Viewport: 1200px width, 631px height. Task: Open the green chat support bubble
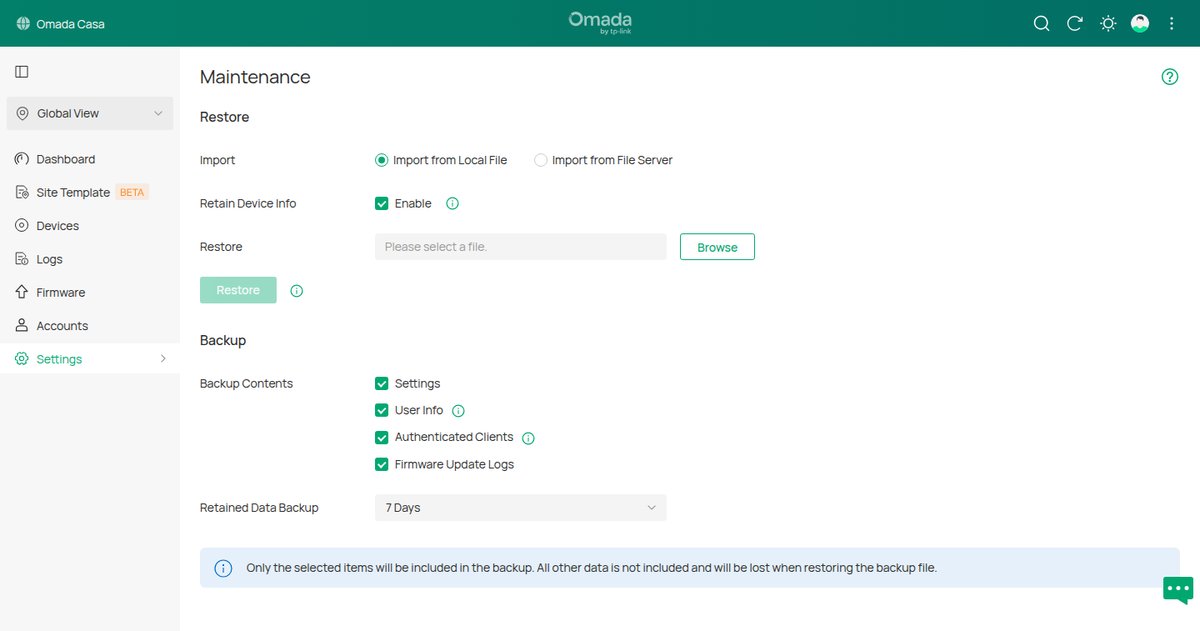[x=1178, y=590]
